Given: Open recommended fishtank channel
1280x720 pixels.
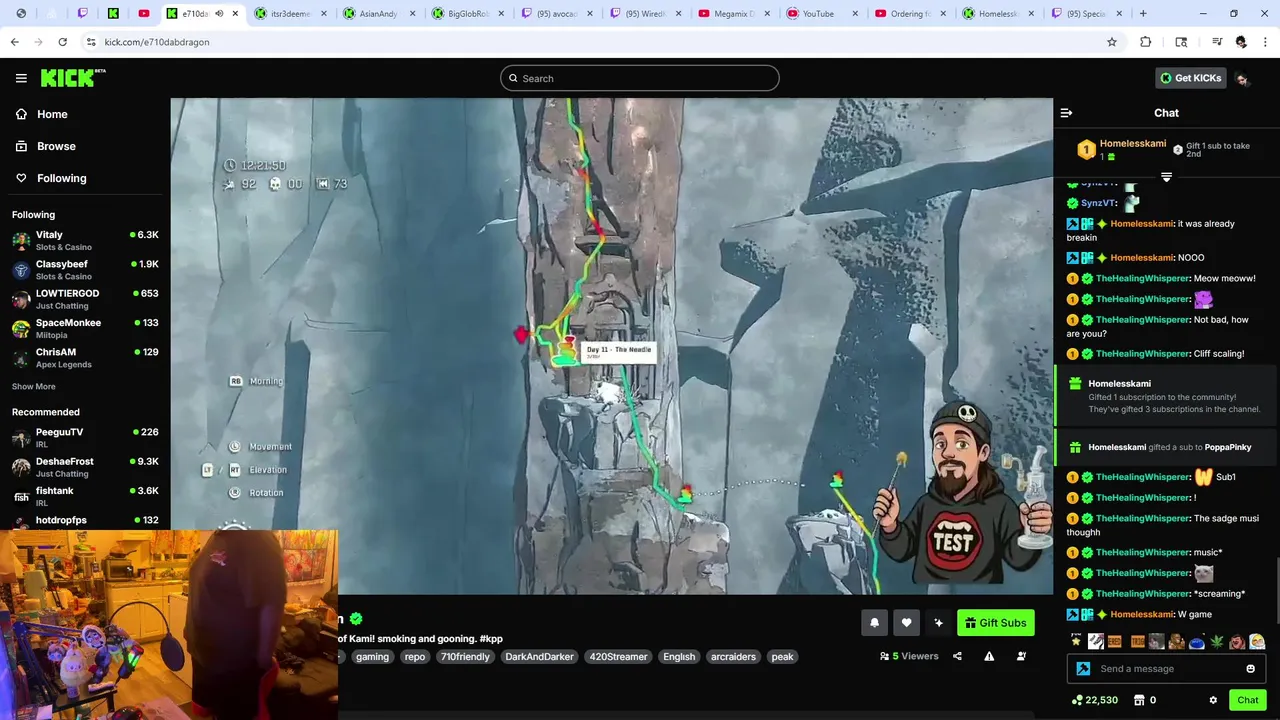Looking at the screenshot, I should 85,496.
